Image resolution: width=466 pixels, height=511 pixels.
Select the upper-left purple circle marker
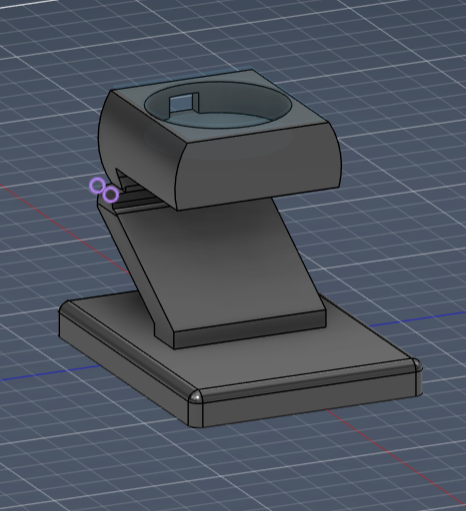click(x=97, y=185)
